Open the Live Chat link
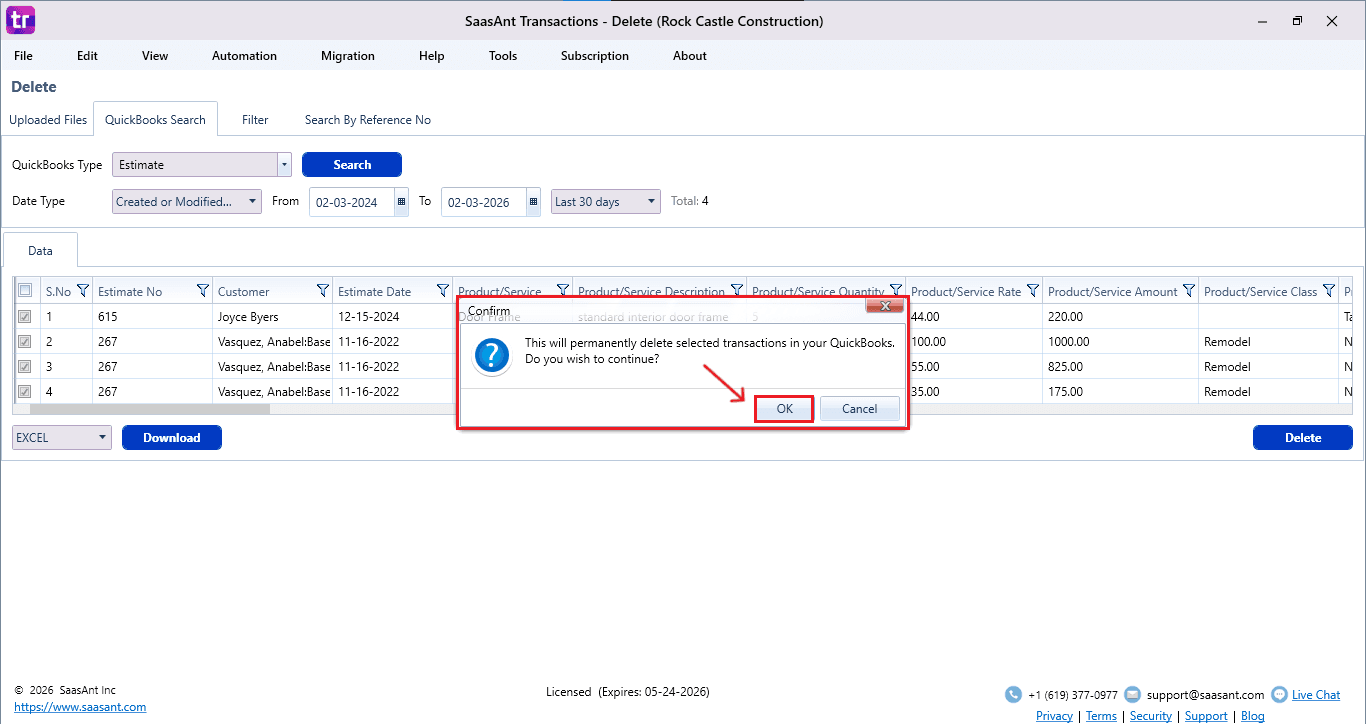This screenshot has width=1366, height=724. (x=1315, y=695)
